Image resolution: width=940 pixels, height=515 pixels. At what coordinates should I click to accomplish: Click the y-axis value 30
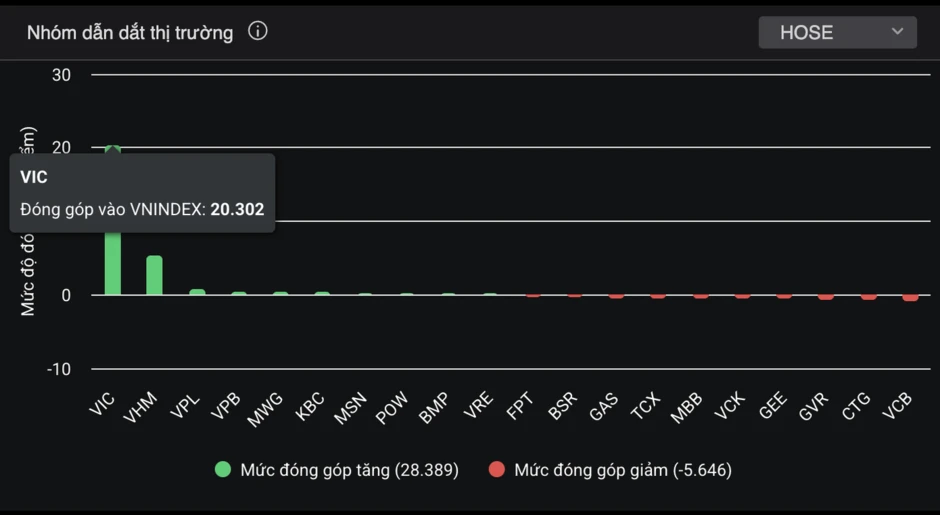(61, 75)
